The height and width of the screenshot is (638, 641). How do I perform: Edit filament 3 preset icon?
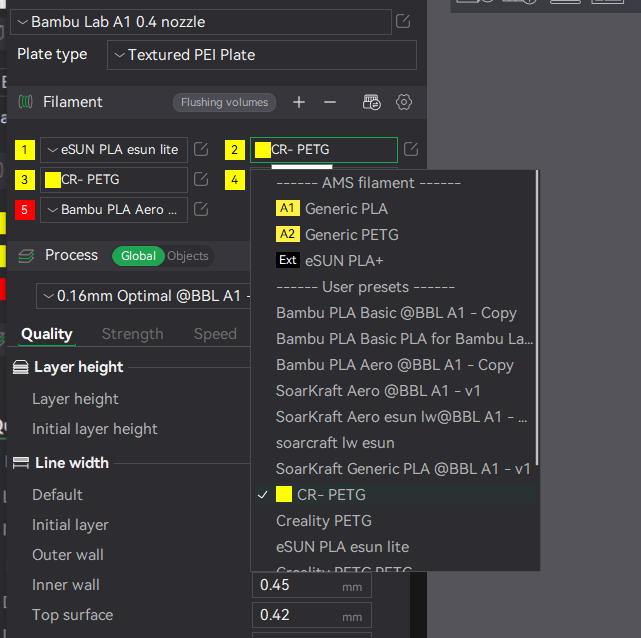coord(201,179)
